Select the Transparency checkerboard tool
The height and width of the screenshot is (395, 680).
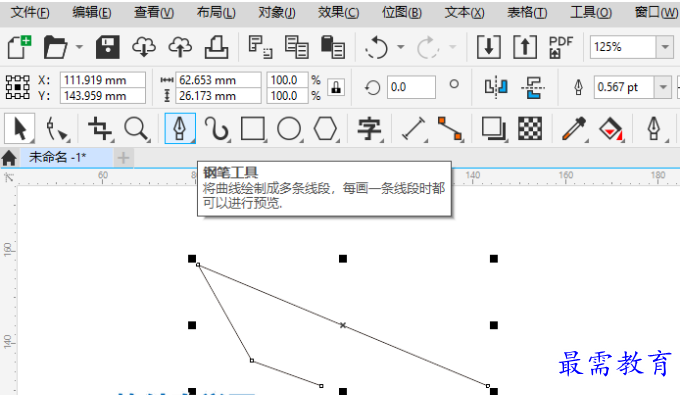530,129
